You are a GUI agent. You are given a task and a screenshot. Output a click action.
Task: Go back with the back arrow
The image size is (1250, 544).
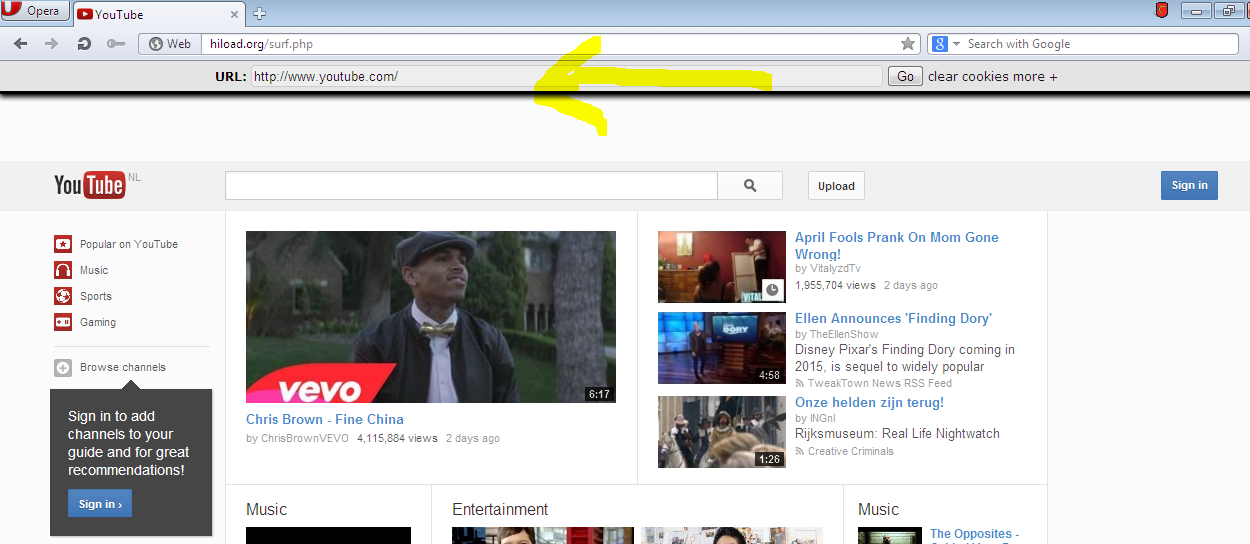21,44
